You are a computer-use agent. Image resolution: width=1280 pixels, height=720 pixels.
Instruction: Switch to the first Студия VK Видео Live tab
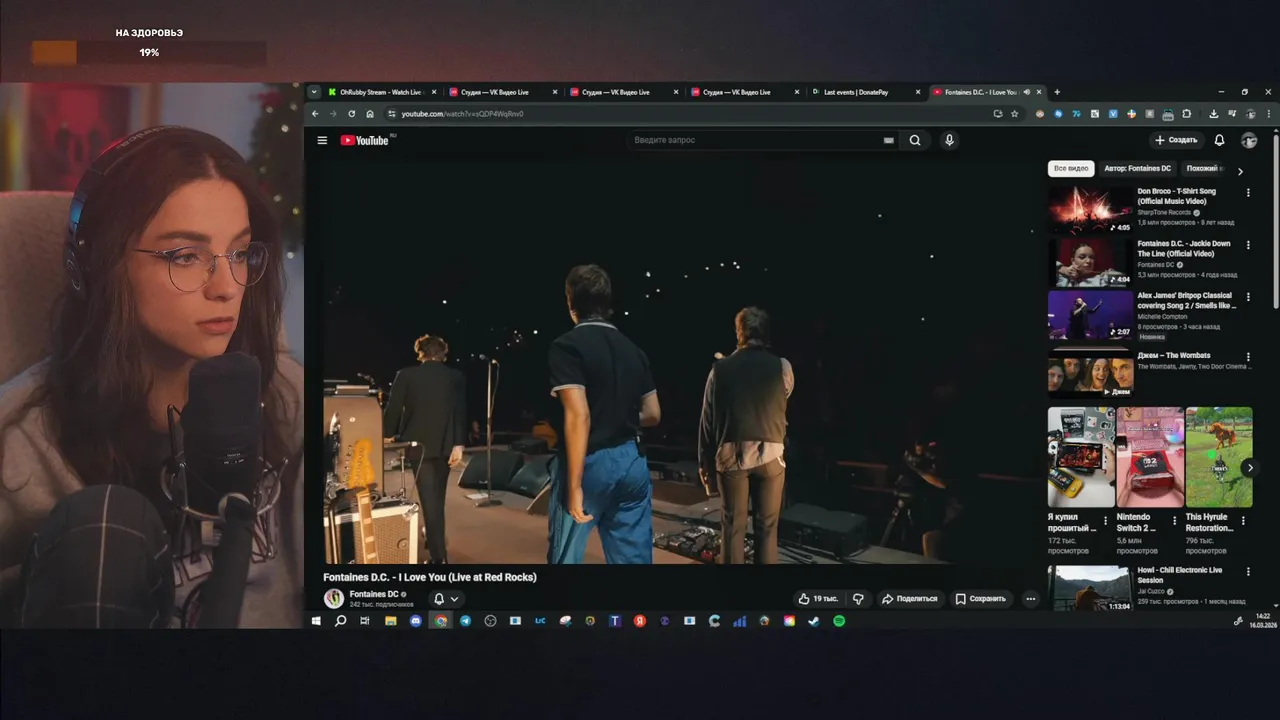[502, 92]
